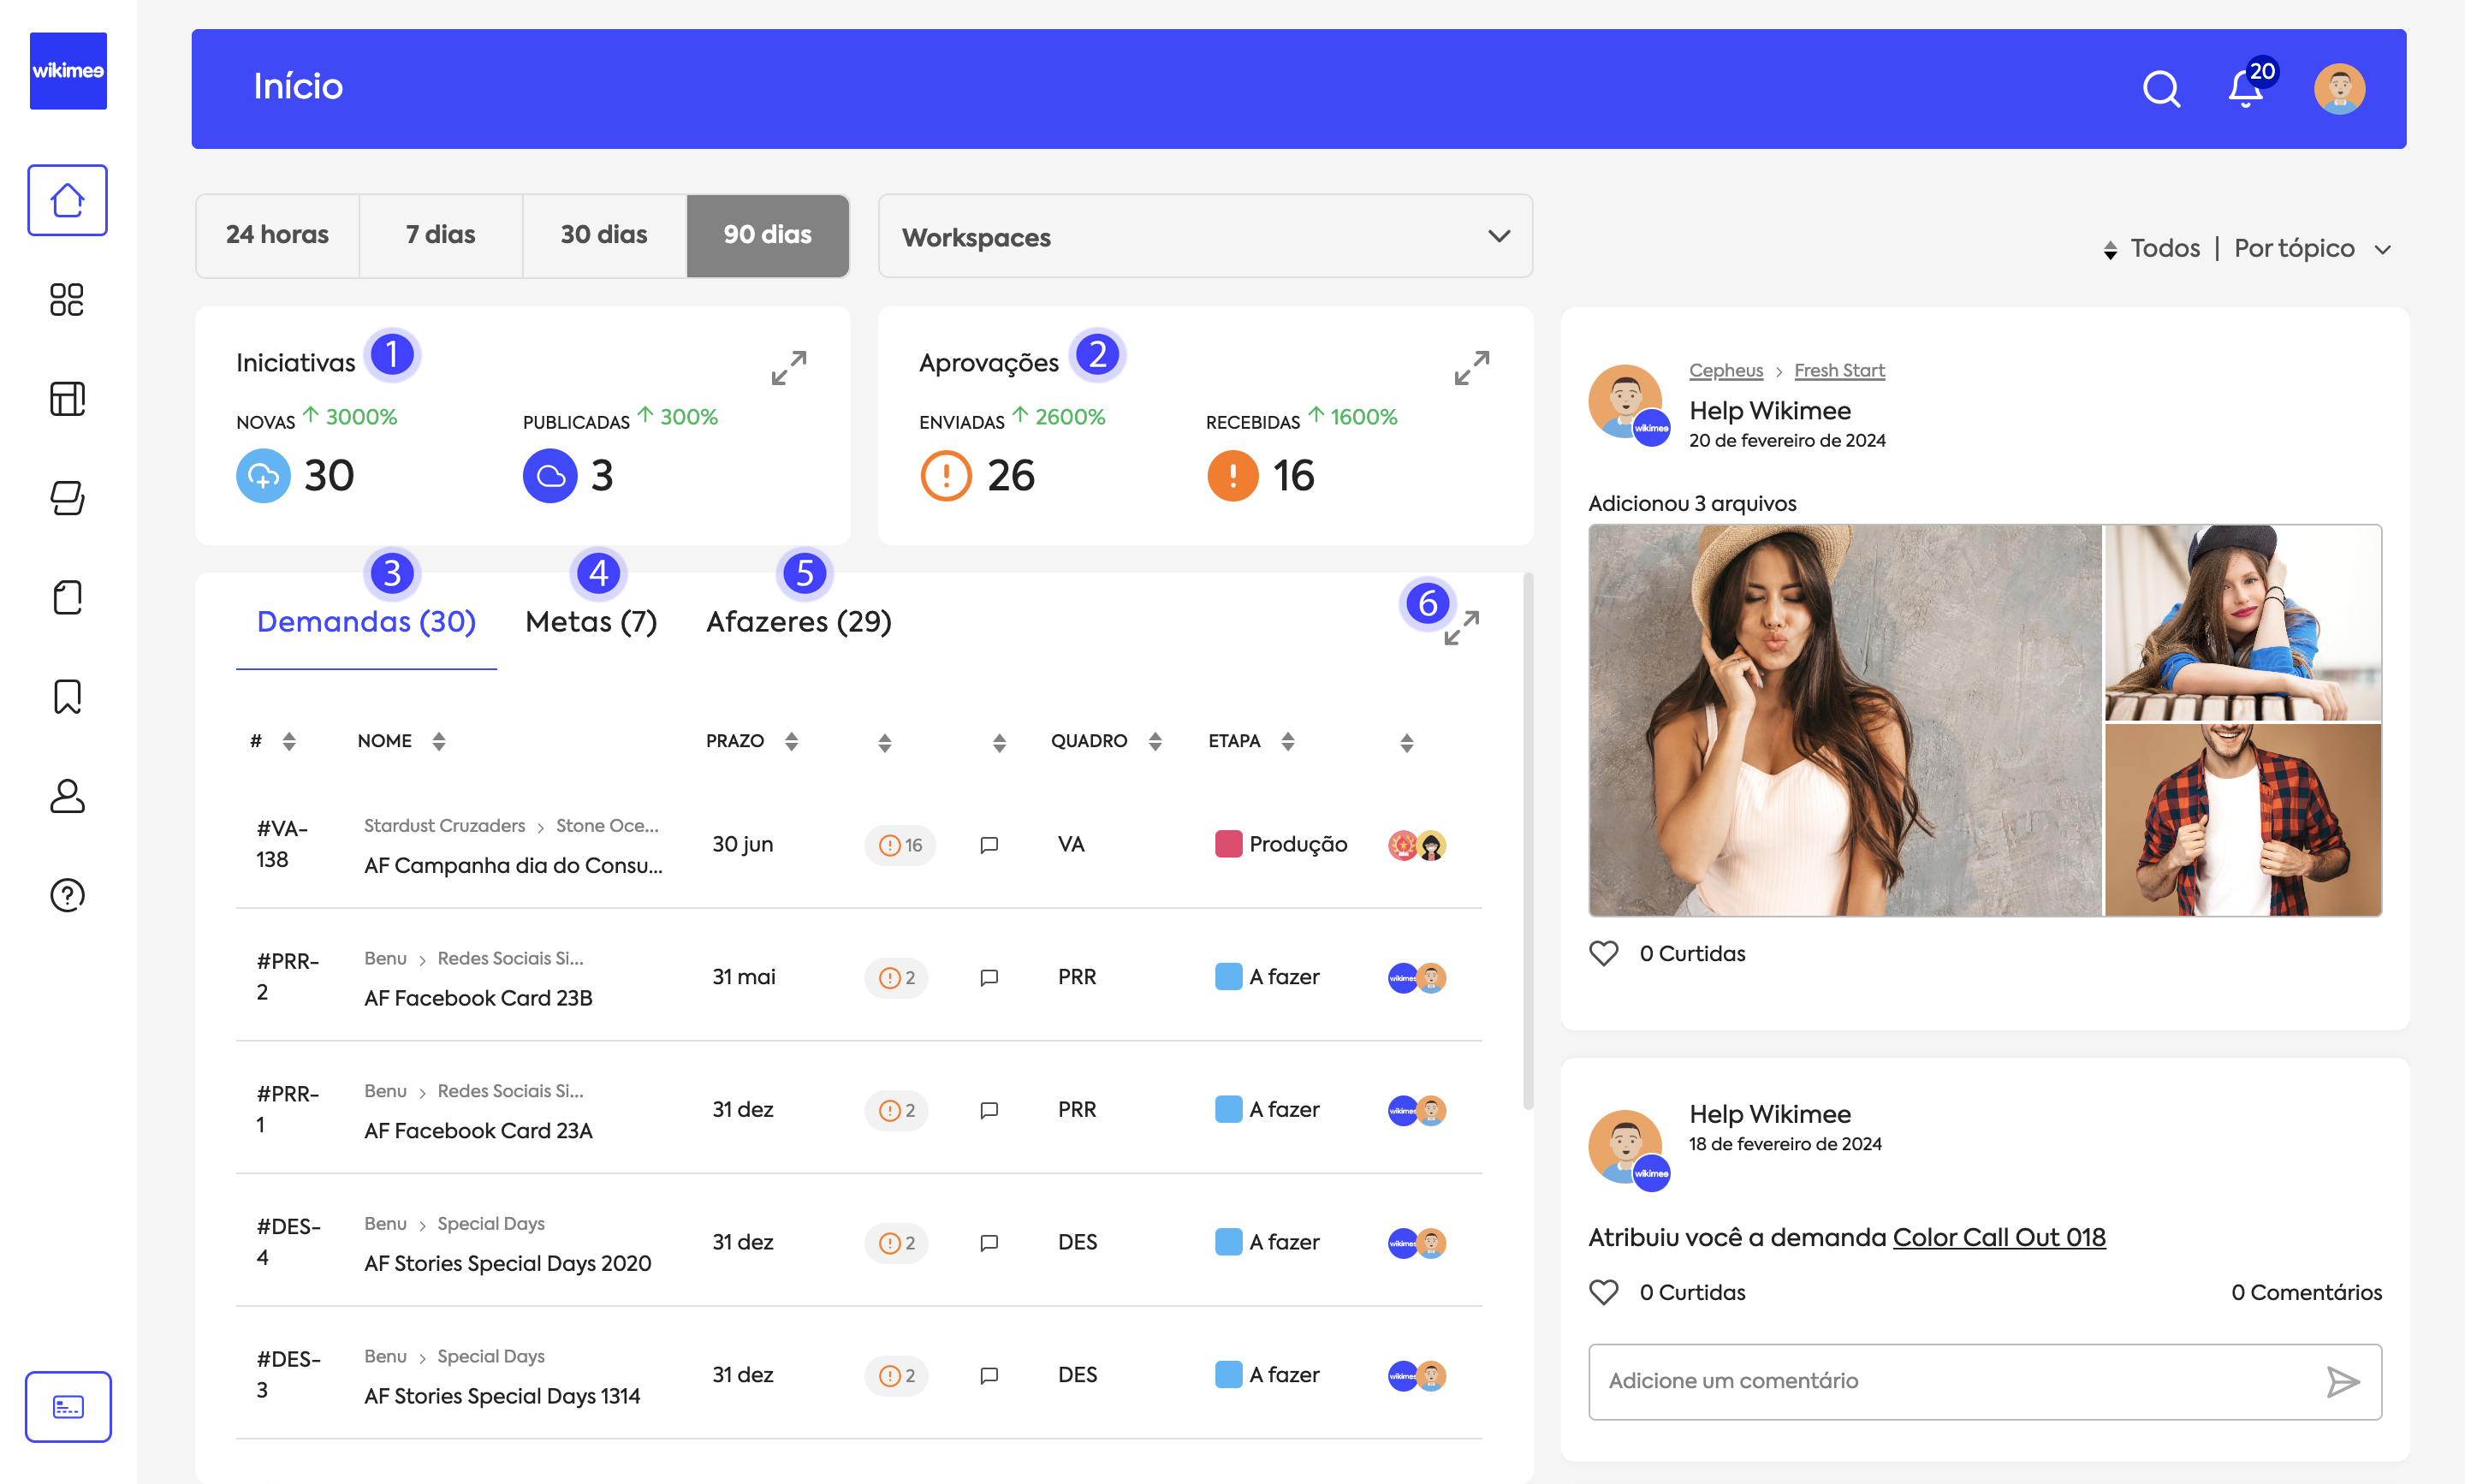Expand the Iniciativas card fullscreen
2465x1484 pixels.
[789, 367]
